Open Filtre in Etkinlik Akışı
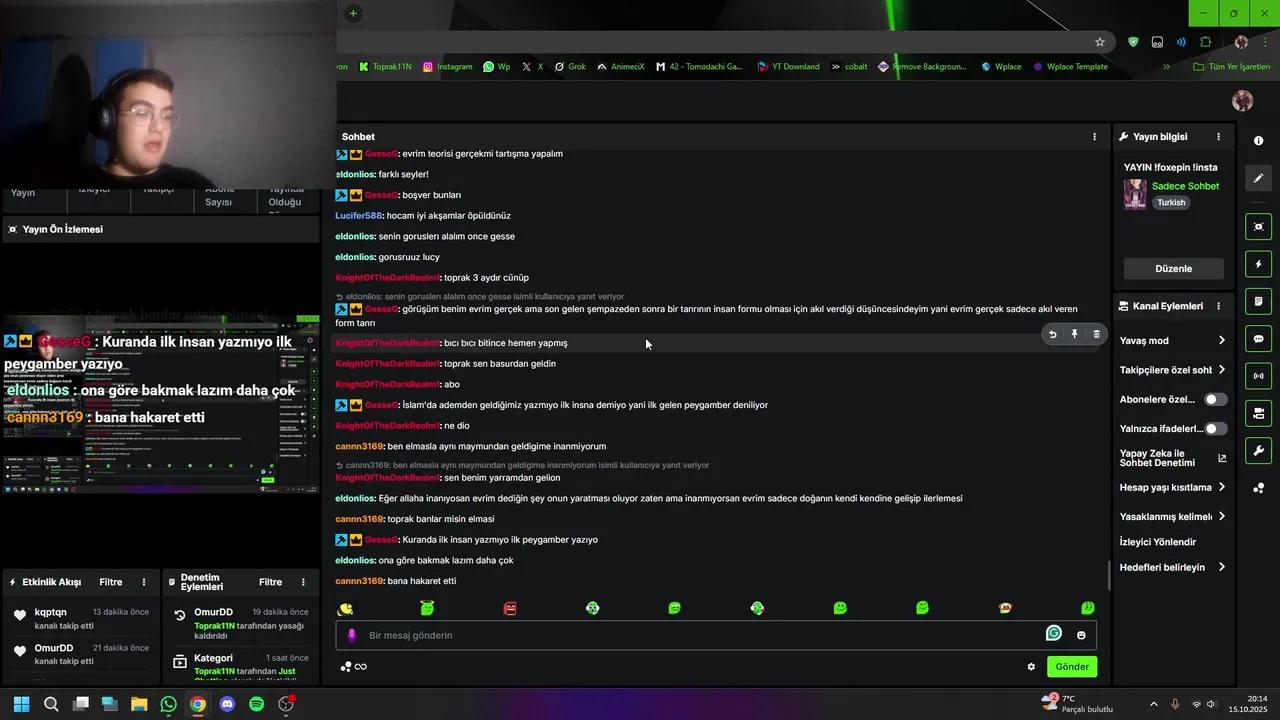1280x720 pixels. pyautogui.click(x=111, y=582)
